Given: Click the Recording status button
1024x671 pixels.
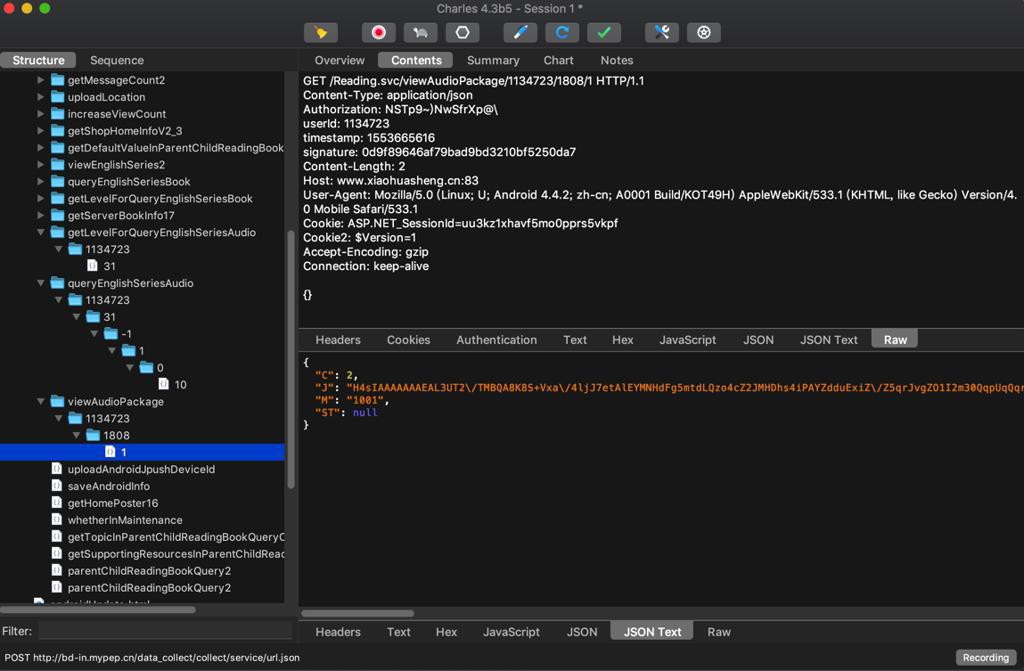Looking at the screenshot, I should tap(985, 658).
